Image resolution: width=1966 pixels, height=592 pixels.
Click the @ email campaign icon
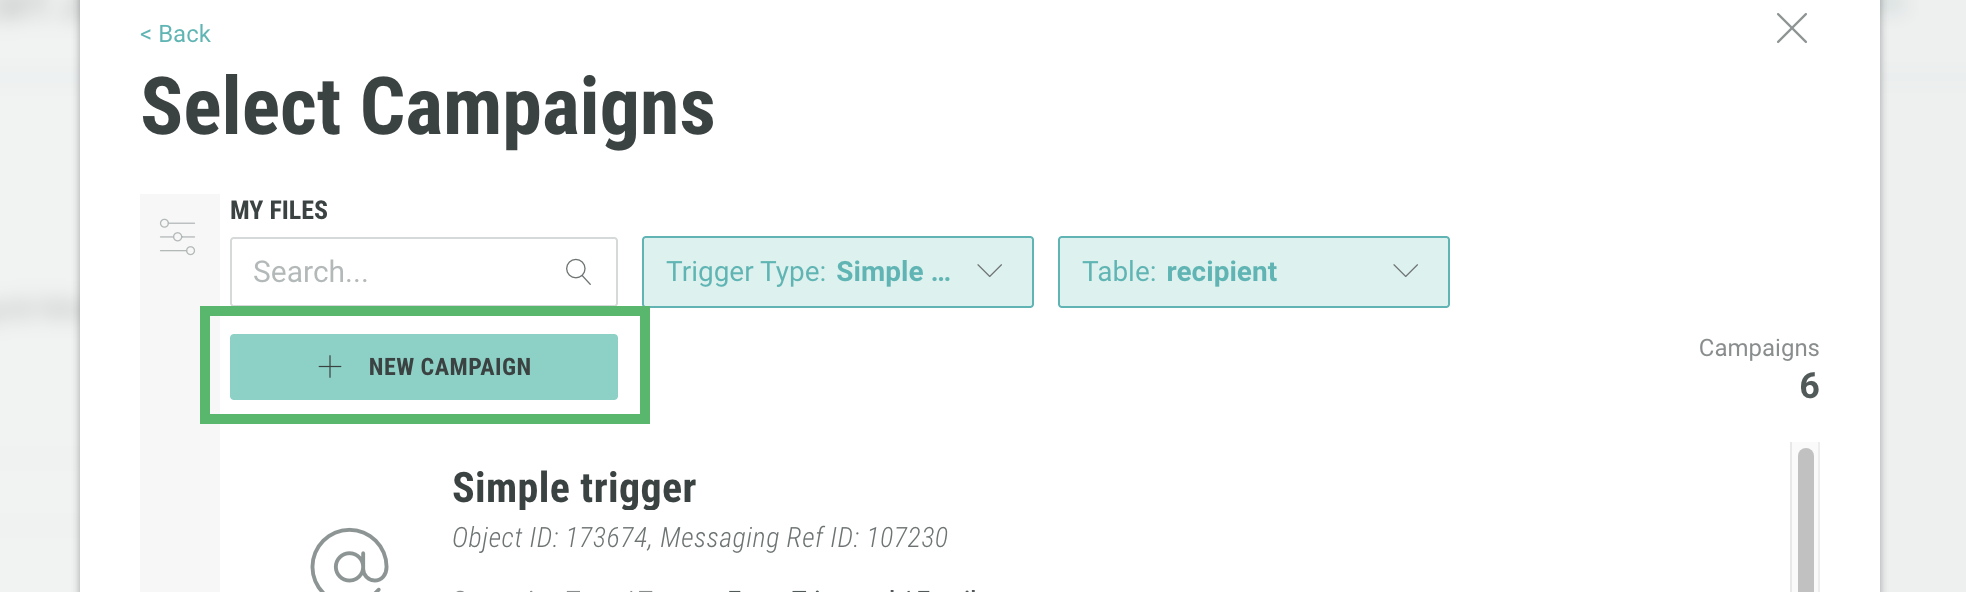click(x=350, y=562)
